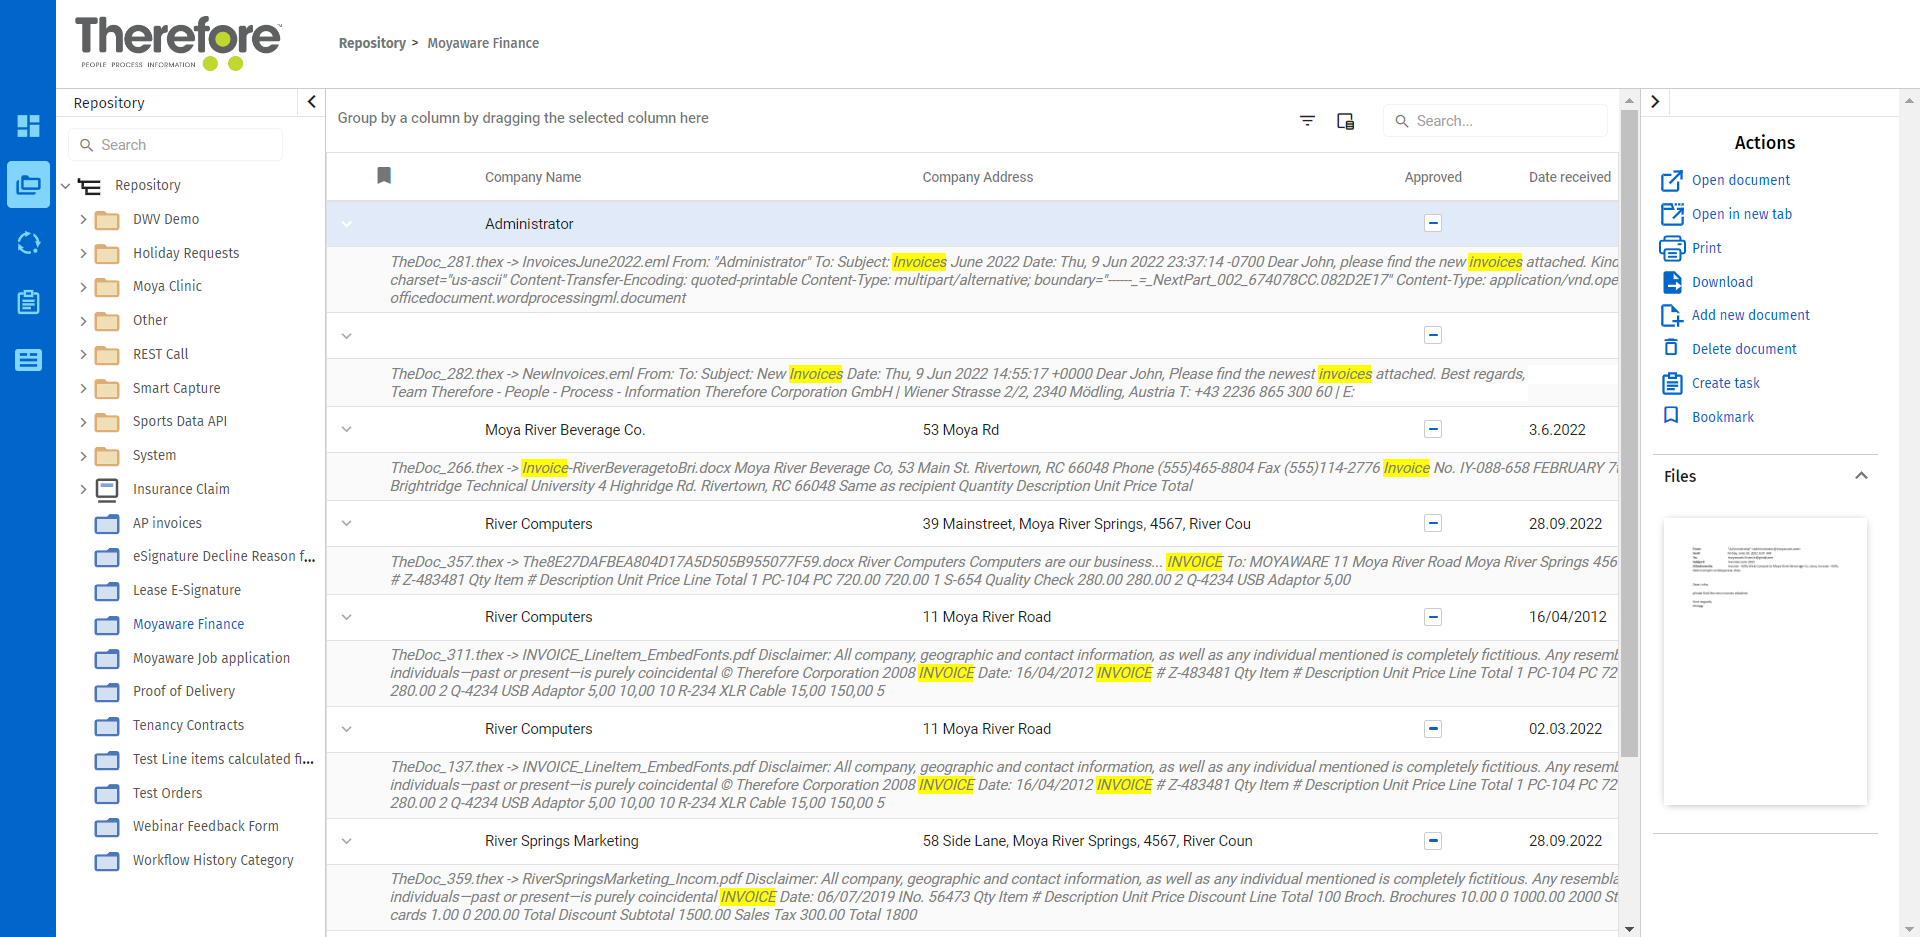Viewport: 1920px width, 937px height.
Task: Sort by Company Address column
Action: coord(978,177)
